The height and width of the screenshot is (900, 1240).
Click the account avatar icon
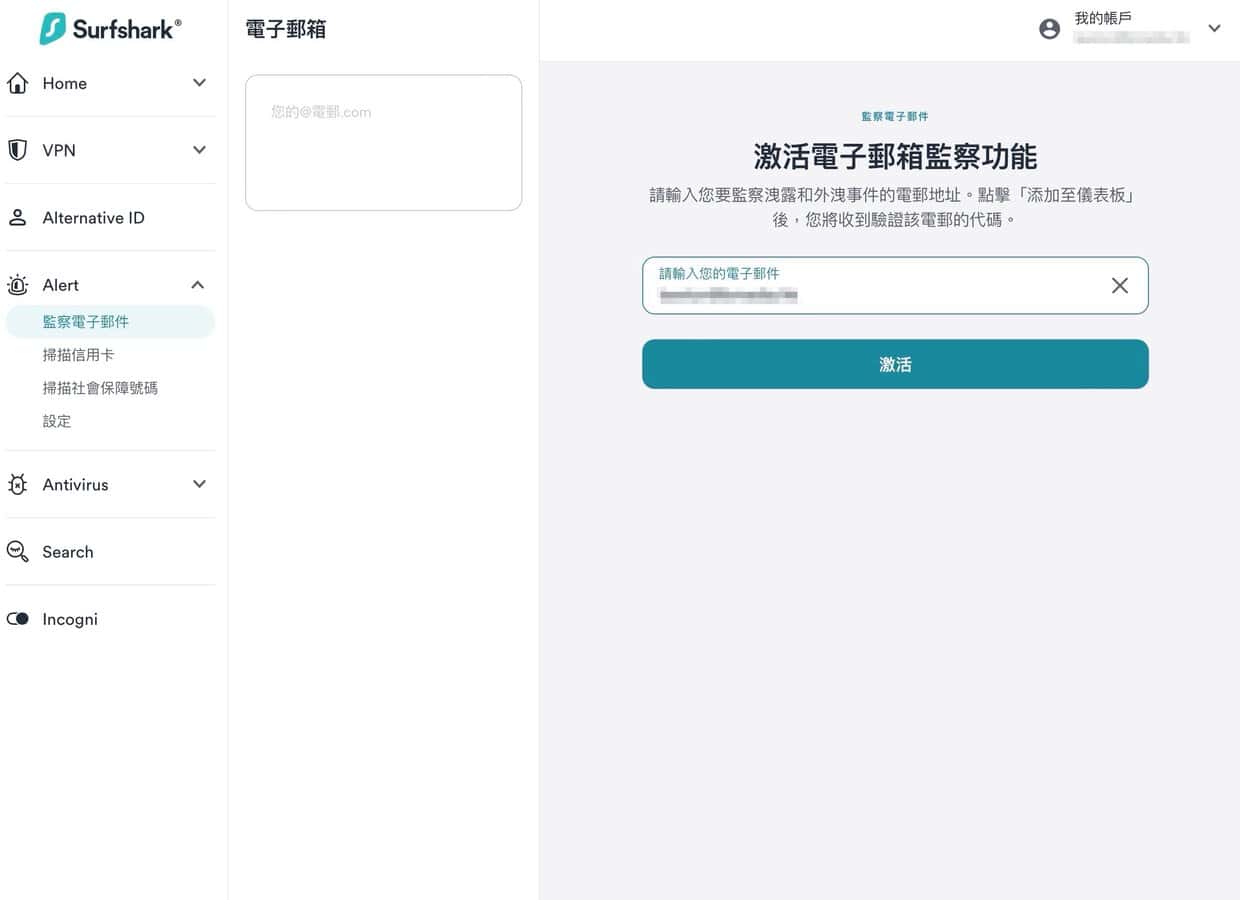click(1049, 29)
